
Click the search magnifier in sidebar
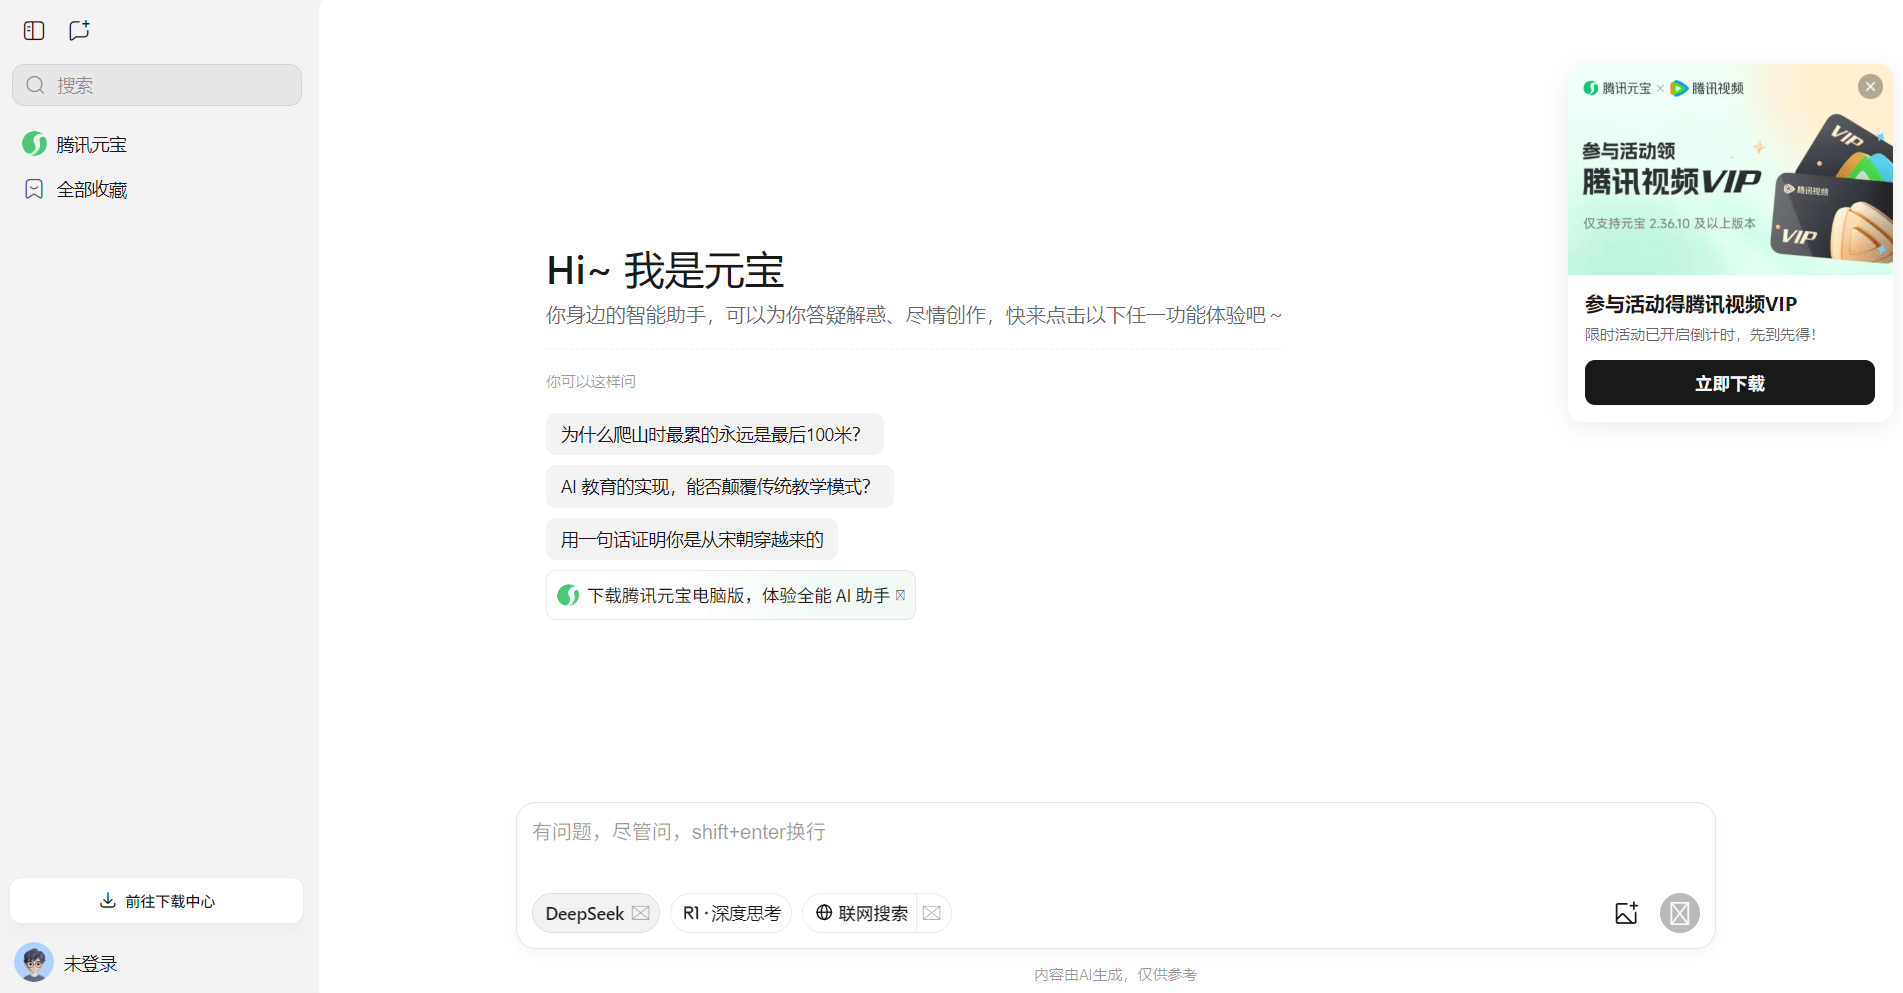coord(35,85)
